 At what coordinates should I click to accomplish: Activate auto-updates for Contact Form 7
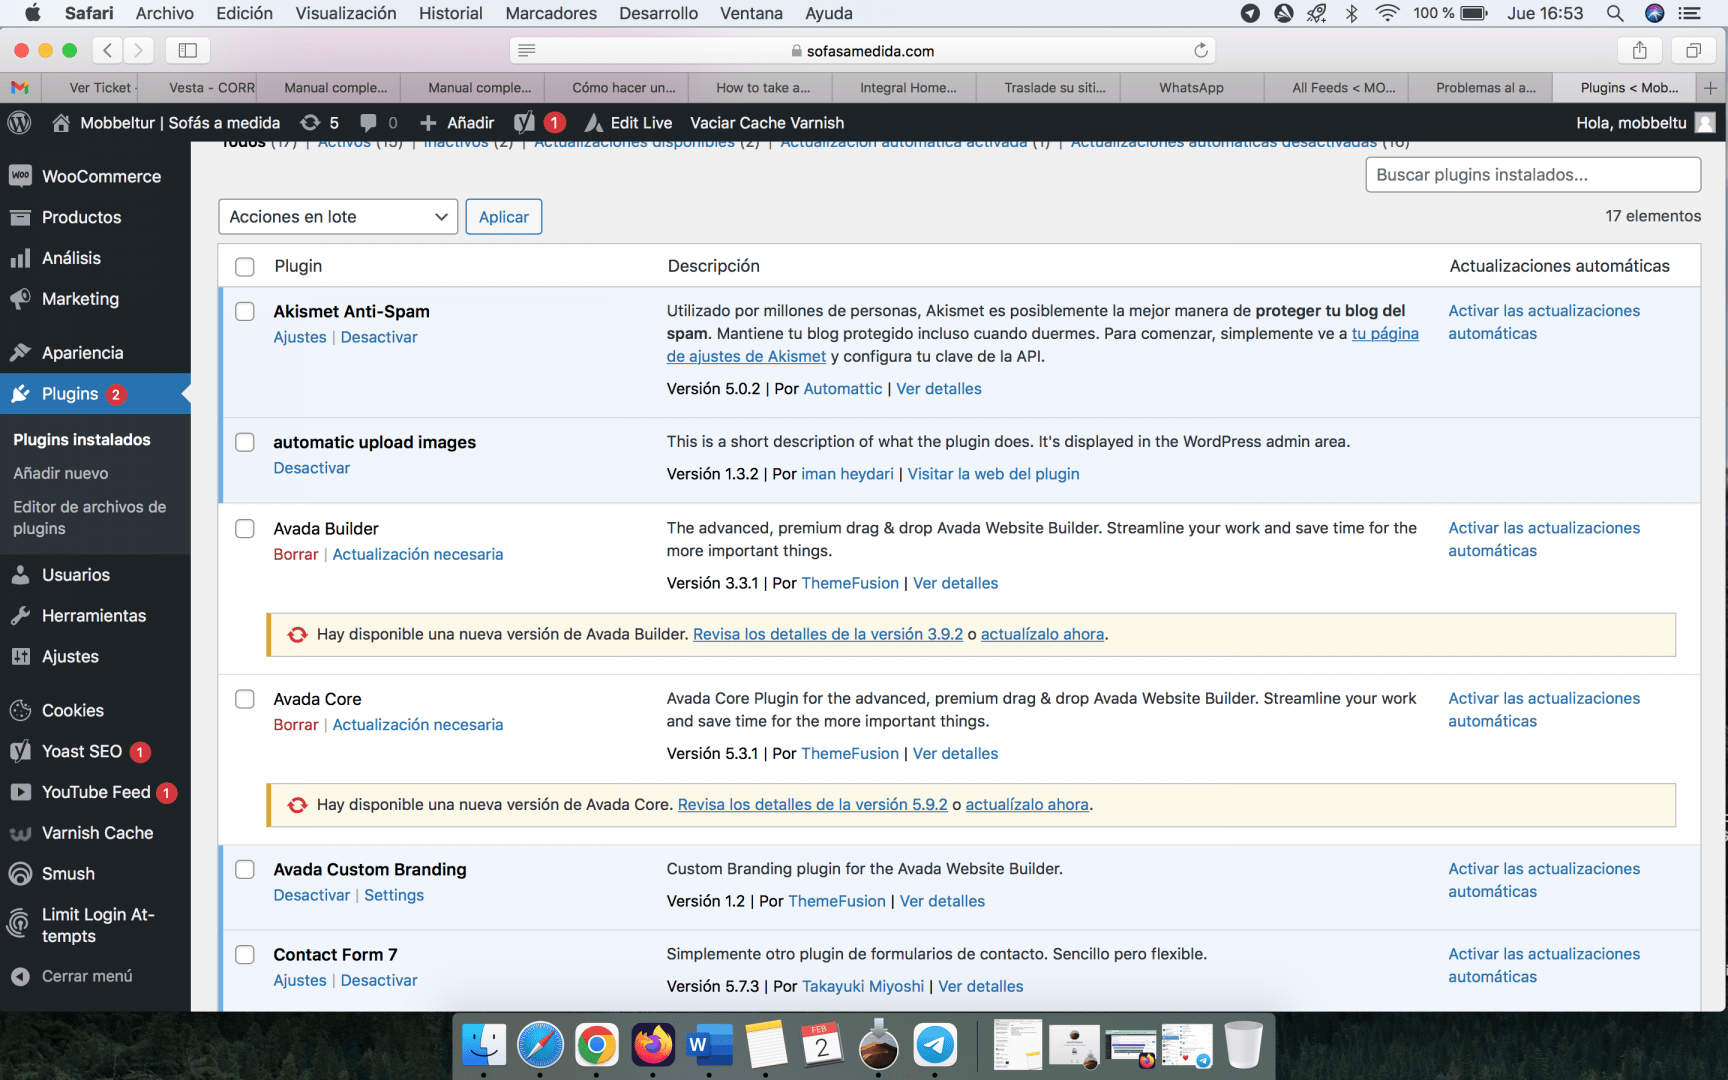click(1544, 965)
